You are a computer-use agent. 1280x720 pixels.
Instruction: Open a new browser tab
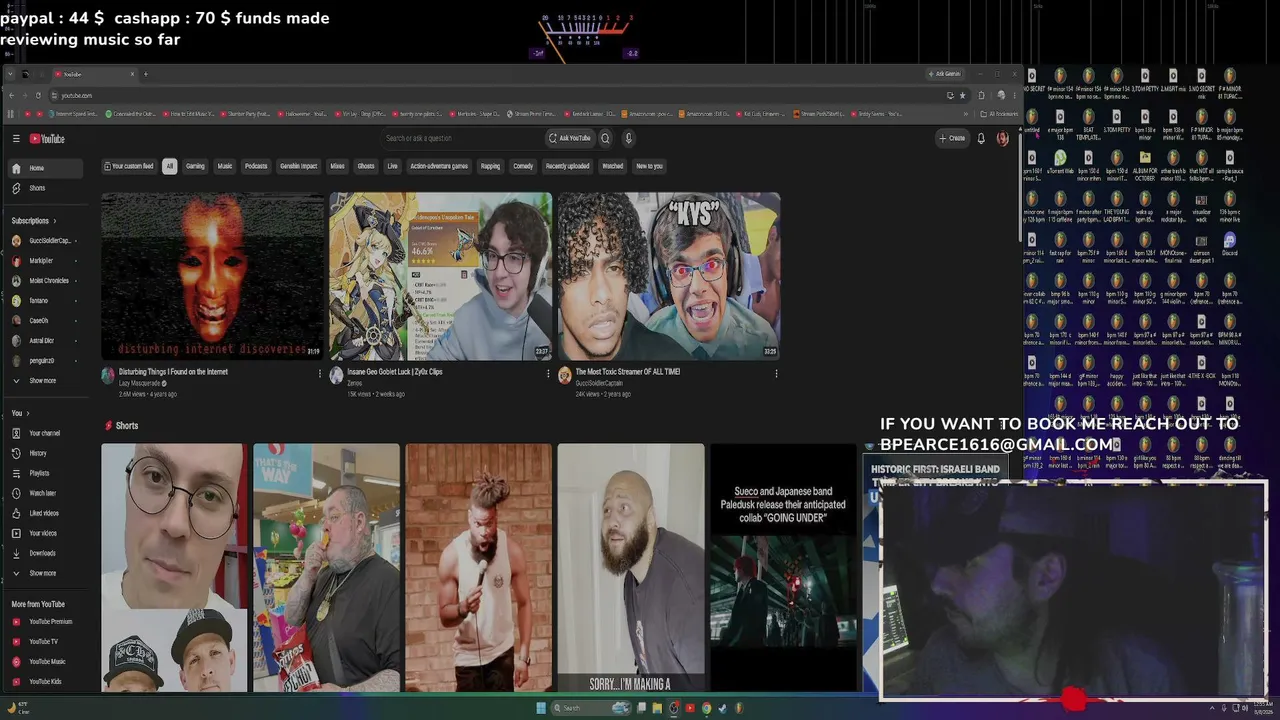click(x=145, y=74)
